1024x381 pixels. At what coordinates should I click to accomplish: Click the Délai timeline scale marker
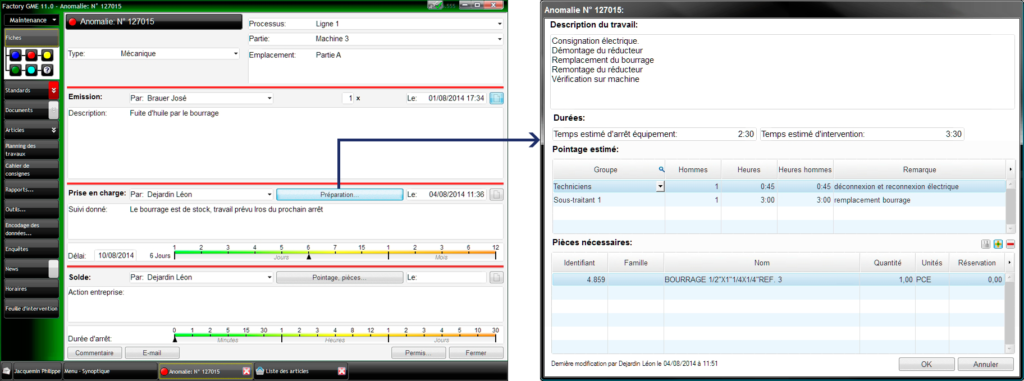pos(309,257)
